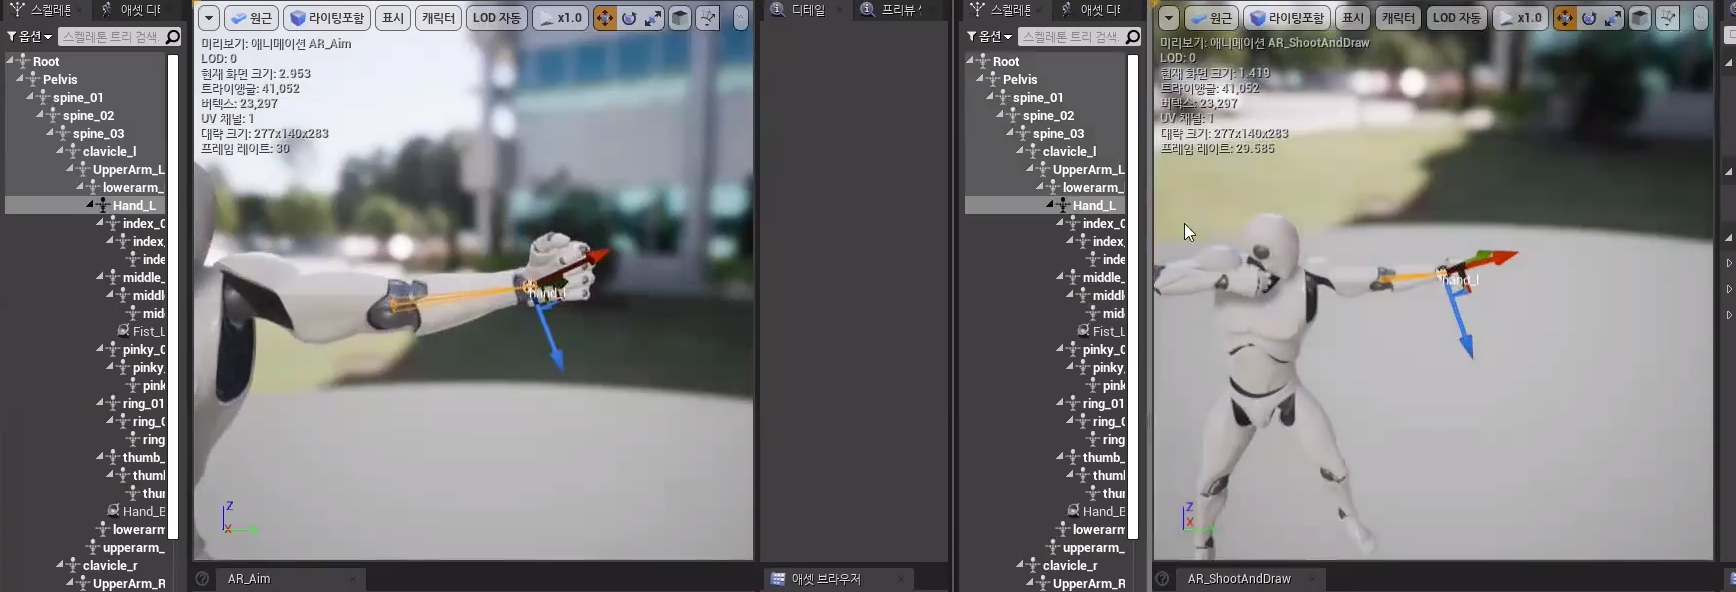This screenshot has height=592, width=1736.
Task: Open 원근 perspective menu in AR_Aim viewport
Action: pyautogui.click(x=252, y=18)
